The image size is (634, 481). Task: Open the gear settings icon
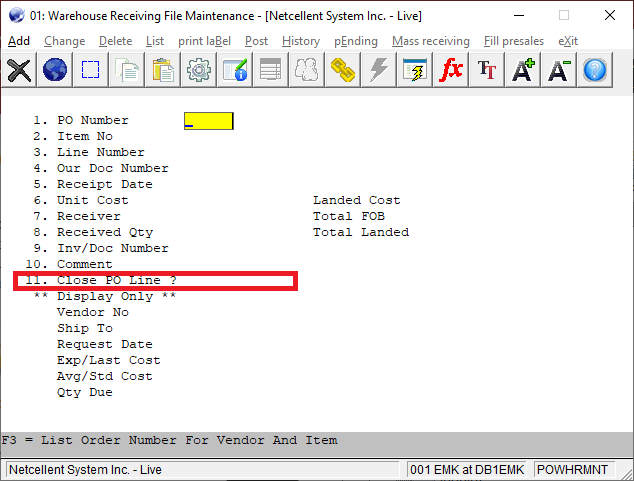point(199,70)
